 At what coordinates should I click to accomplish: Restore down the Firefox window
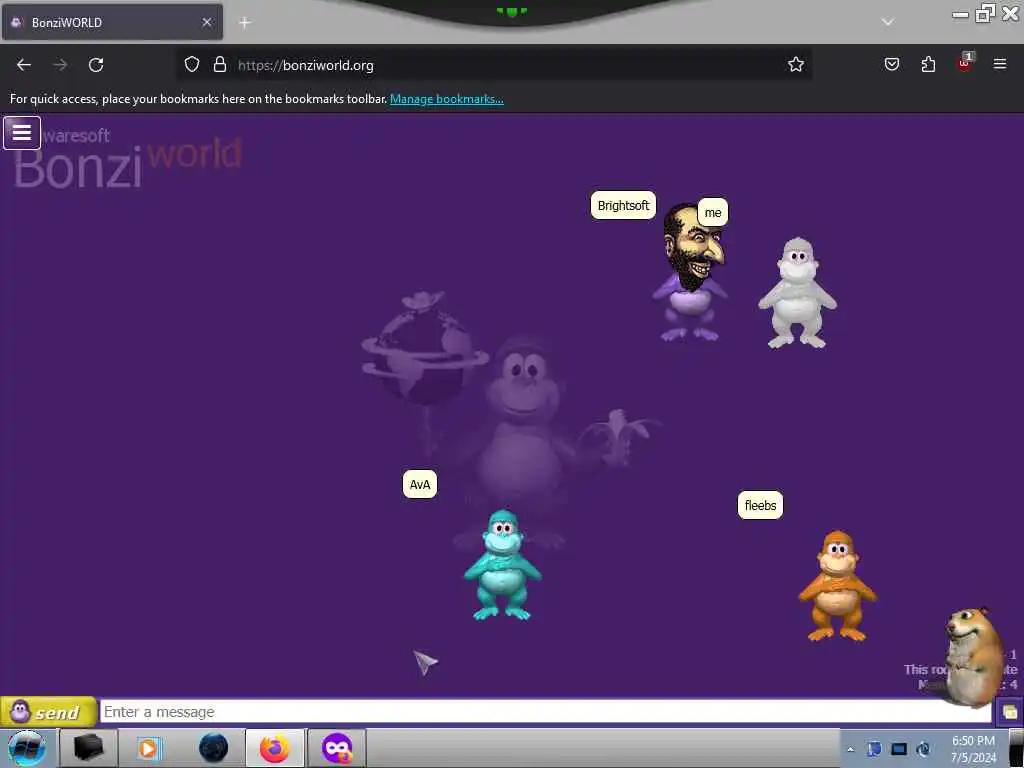pos(985,13)
